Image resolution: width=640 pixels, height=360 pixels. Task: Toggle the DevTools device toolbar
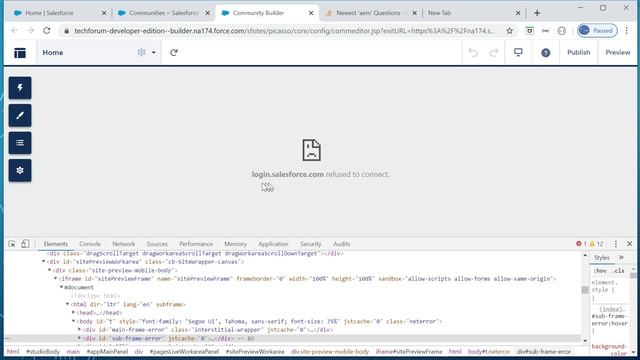point(25,244)
